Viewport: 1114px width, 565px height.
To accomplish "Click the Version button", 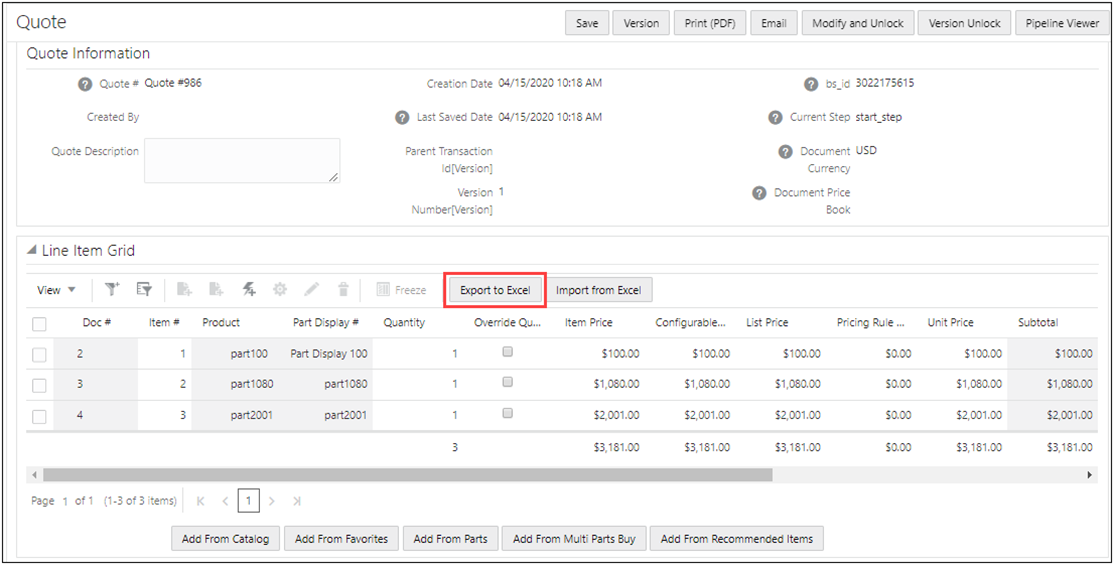I will tap(641, 23).
